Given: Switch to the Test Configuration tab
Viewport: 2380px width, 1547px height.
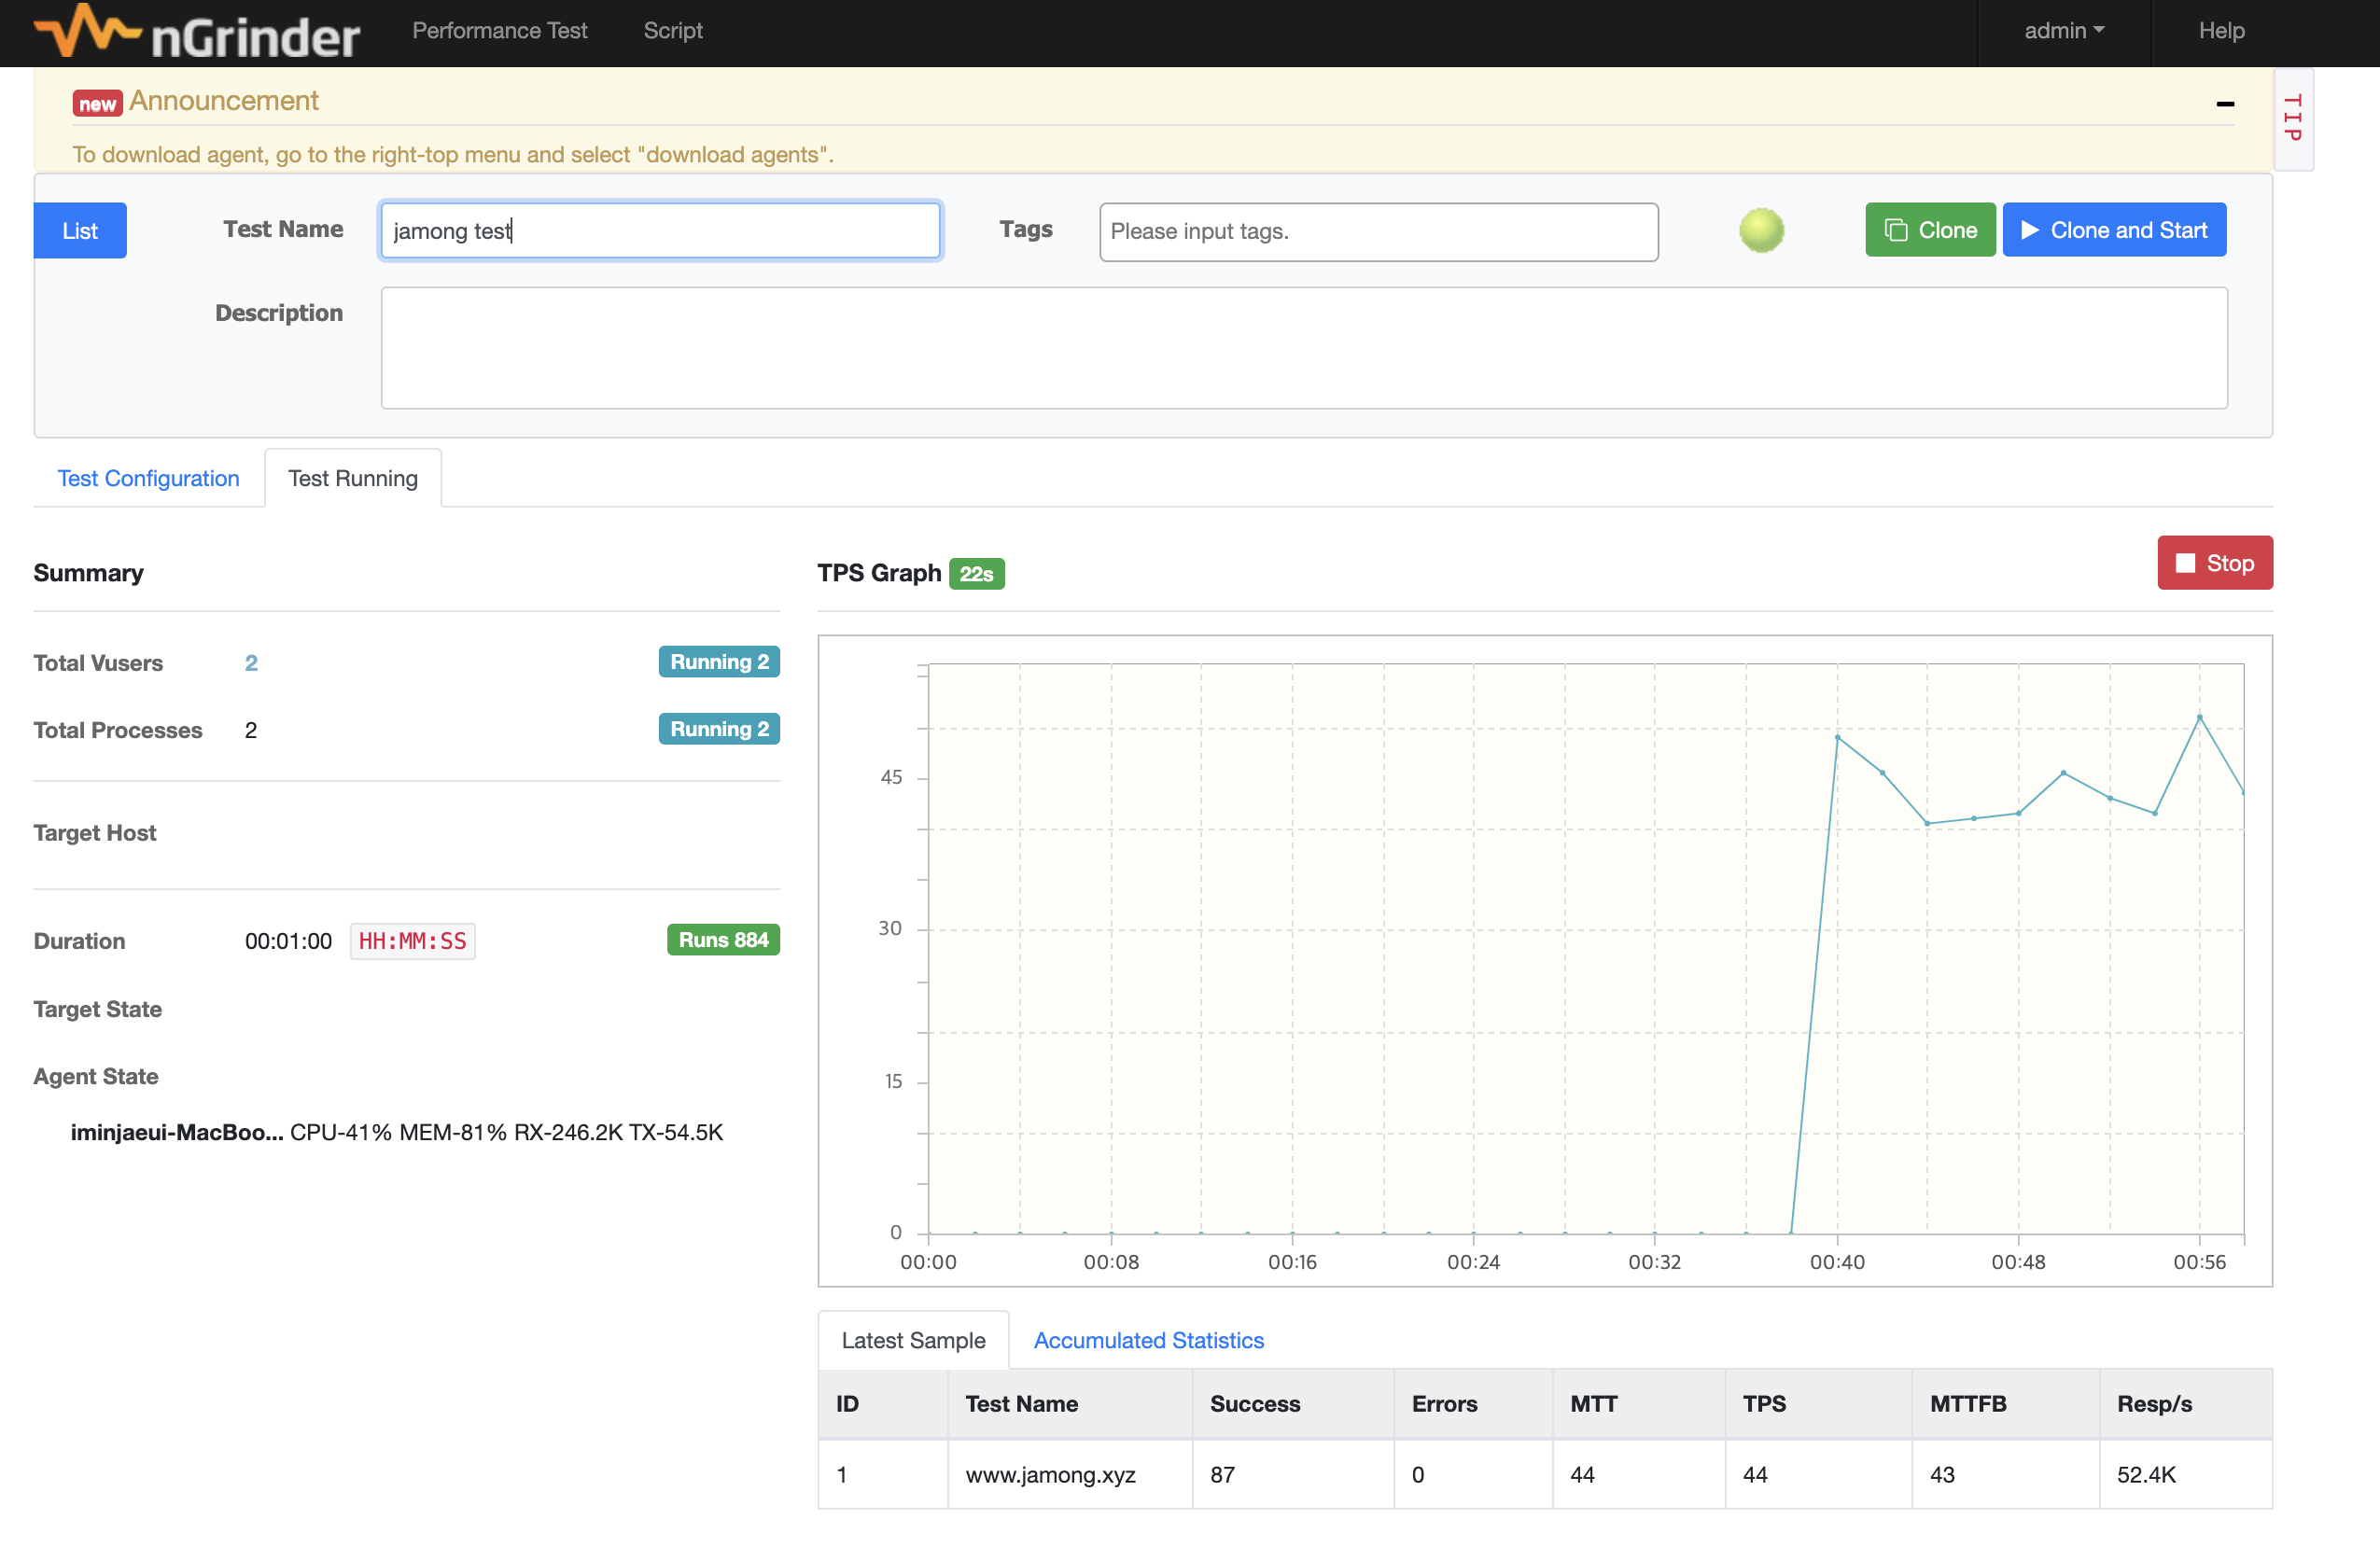Looking at the screenshot, I should (x=148, y=478).
